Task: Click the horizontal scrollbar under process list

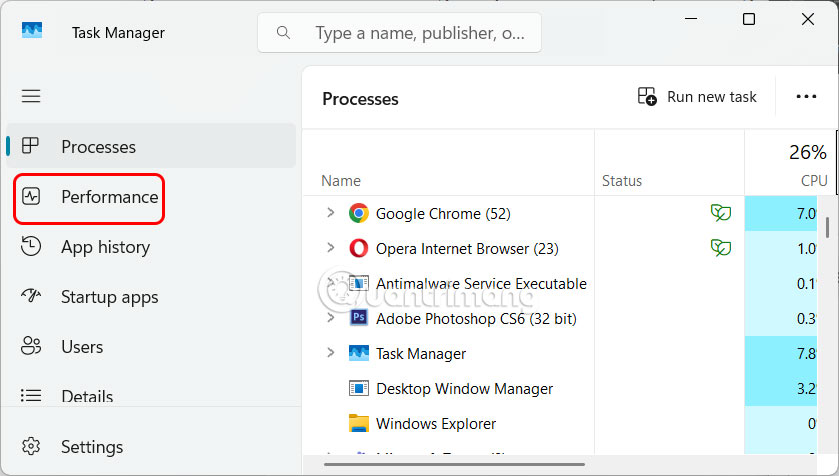Action: (454, 464)
